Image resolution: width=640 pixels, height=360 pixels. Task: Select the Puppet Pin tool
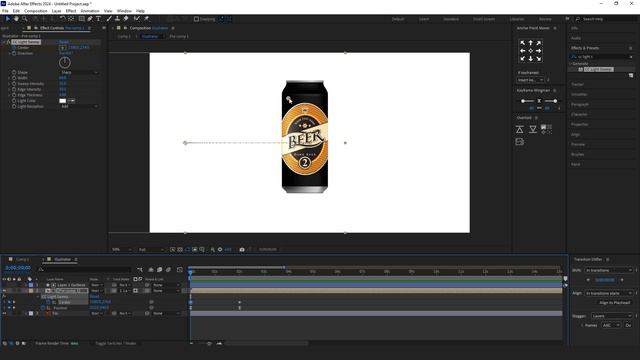(146, 19)
